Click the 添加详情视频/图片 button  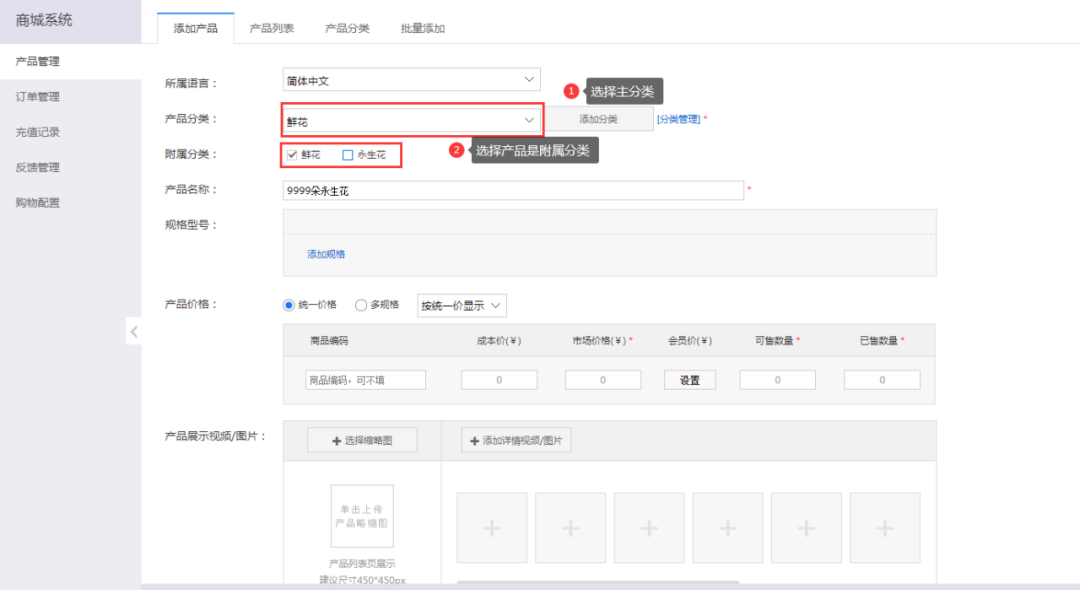516,440
